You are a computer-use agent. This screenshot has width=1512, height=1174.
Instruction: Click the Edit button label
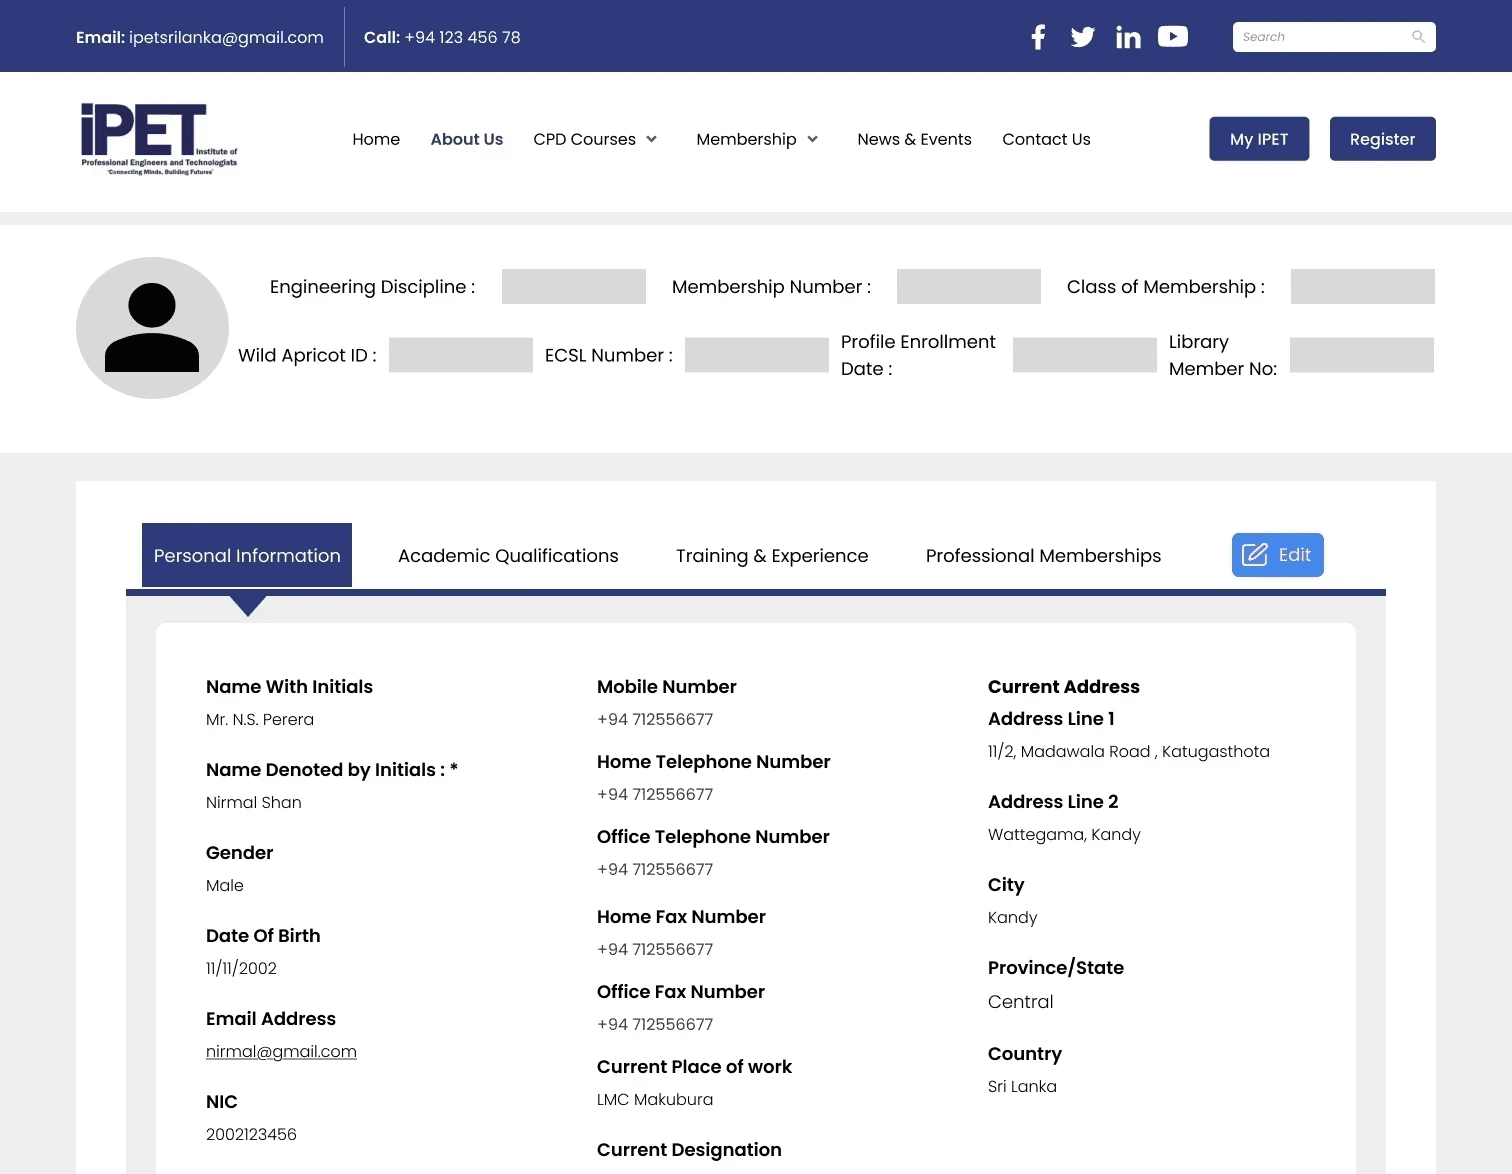(1295, 555)
